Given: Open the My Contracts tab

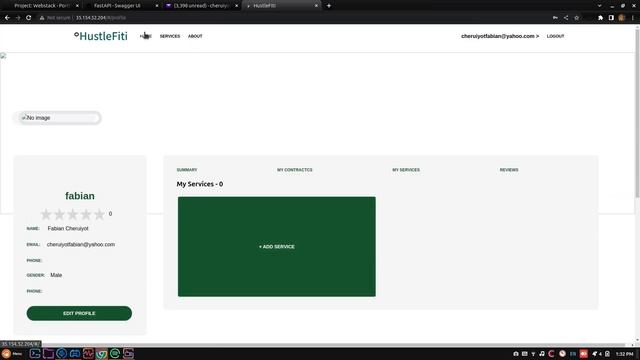Looking at the screenshot, I should (295, 170).
